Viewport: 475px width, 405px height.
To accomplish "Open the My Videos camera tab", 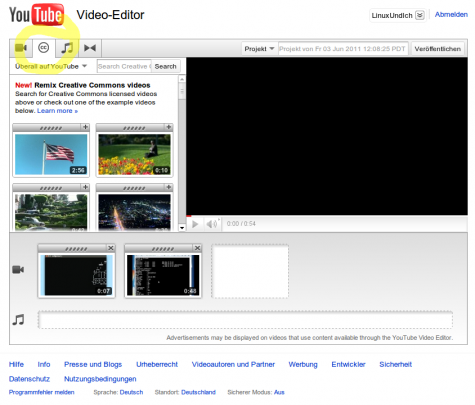I will point(21,48).
